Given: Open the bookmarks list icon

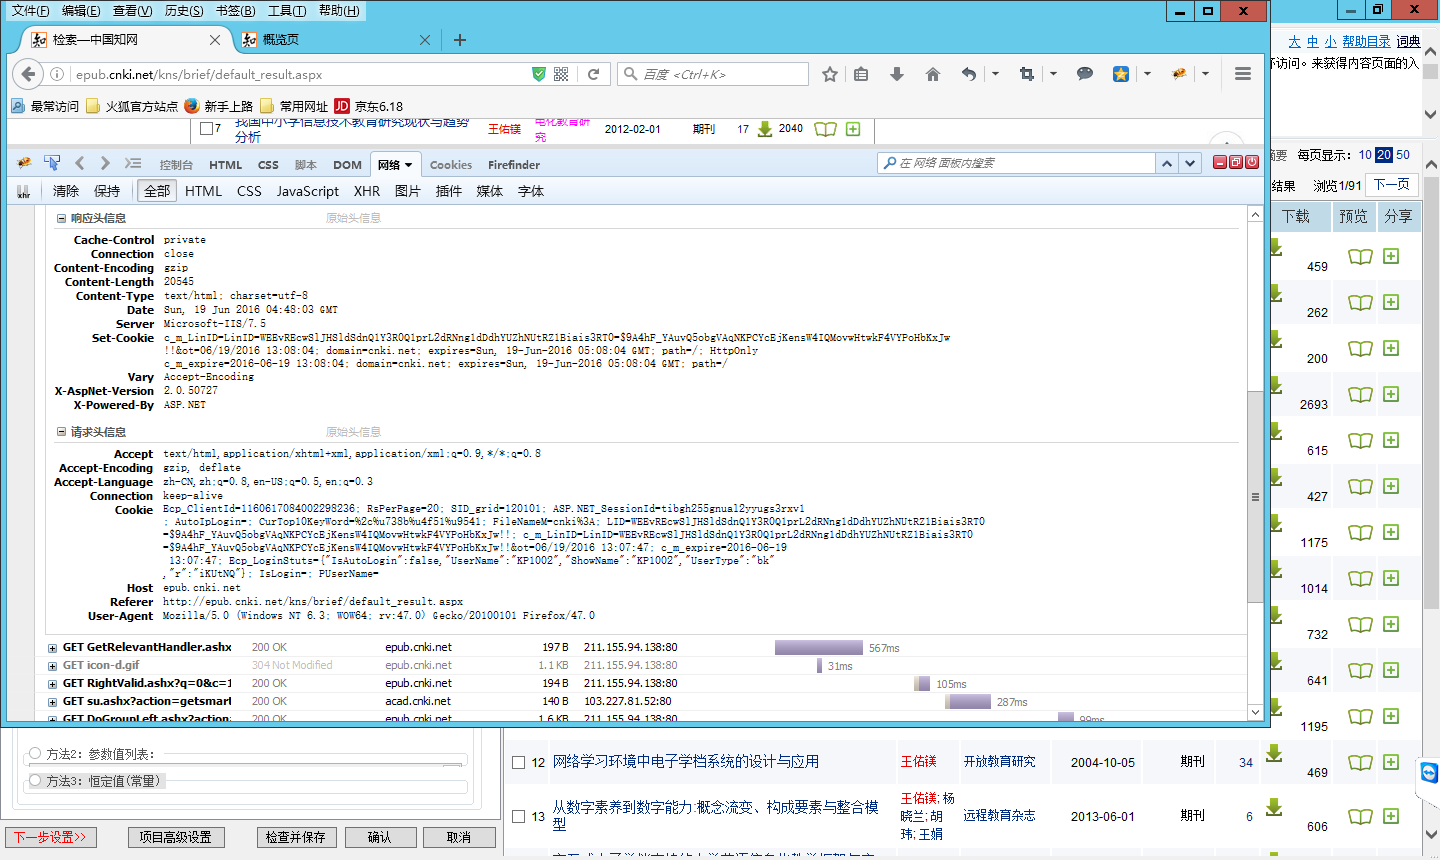Looking at the screenshot, I should click(x=861, y=74).
